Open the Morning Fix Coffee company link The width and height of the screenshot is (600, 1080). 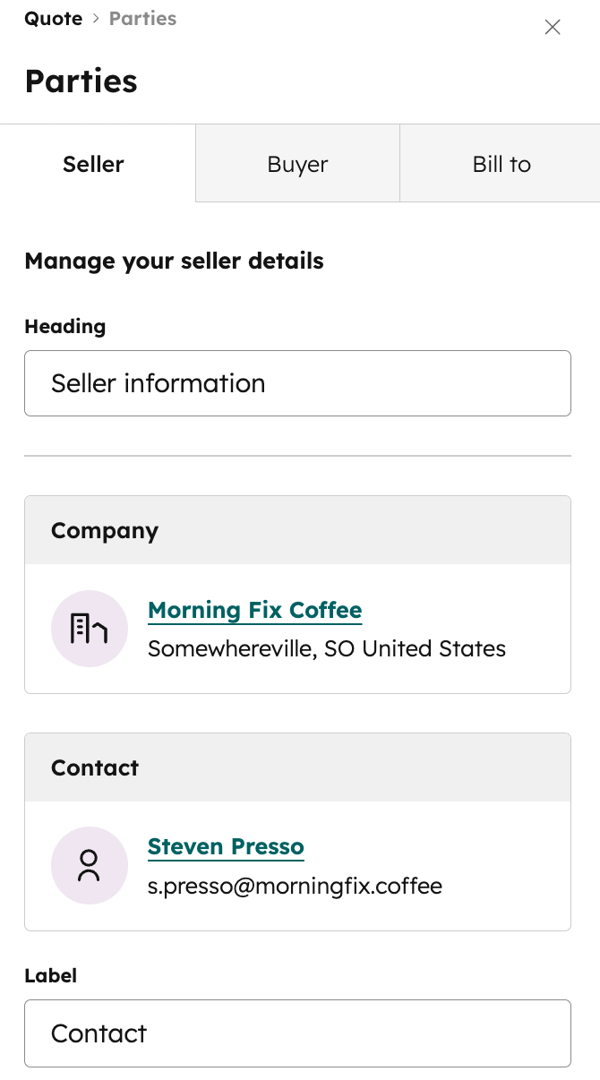point(254,610)
